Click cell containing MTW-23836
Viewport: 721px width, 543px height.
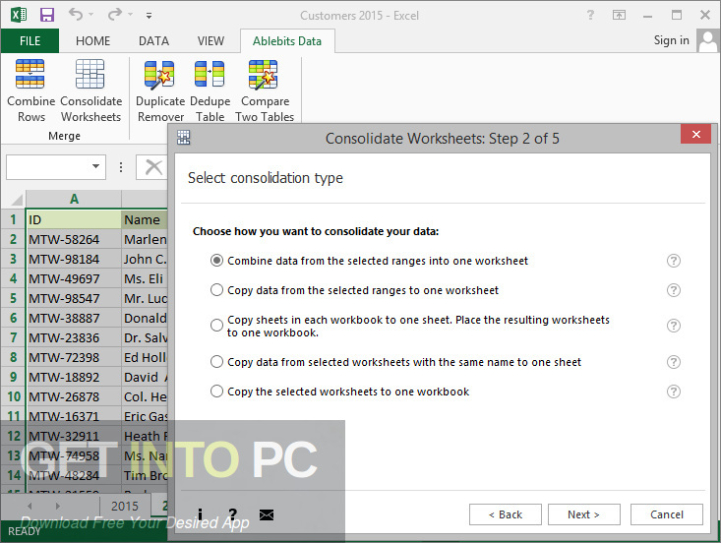(74, 338)
